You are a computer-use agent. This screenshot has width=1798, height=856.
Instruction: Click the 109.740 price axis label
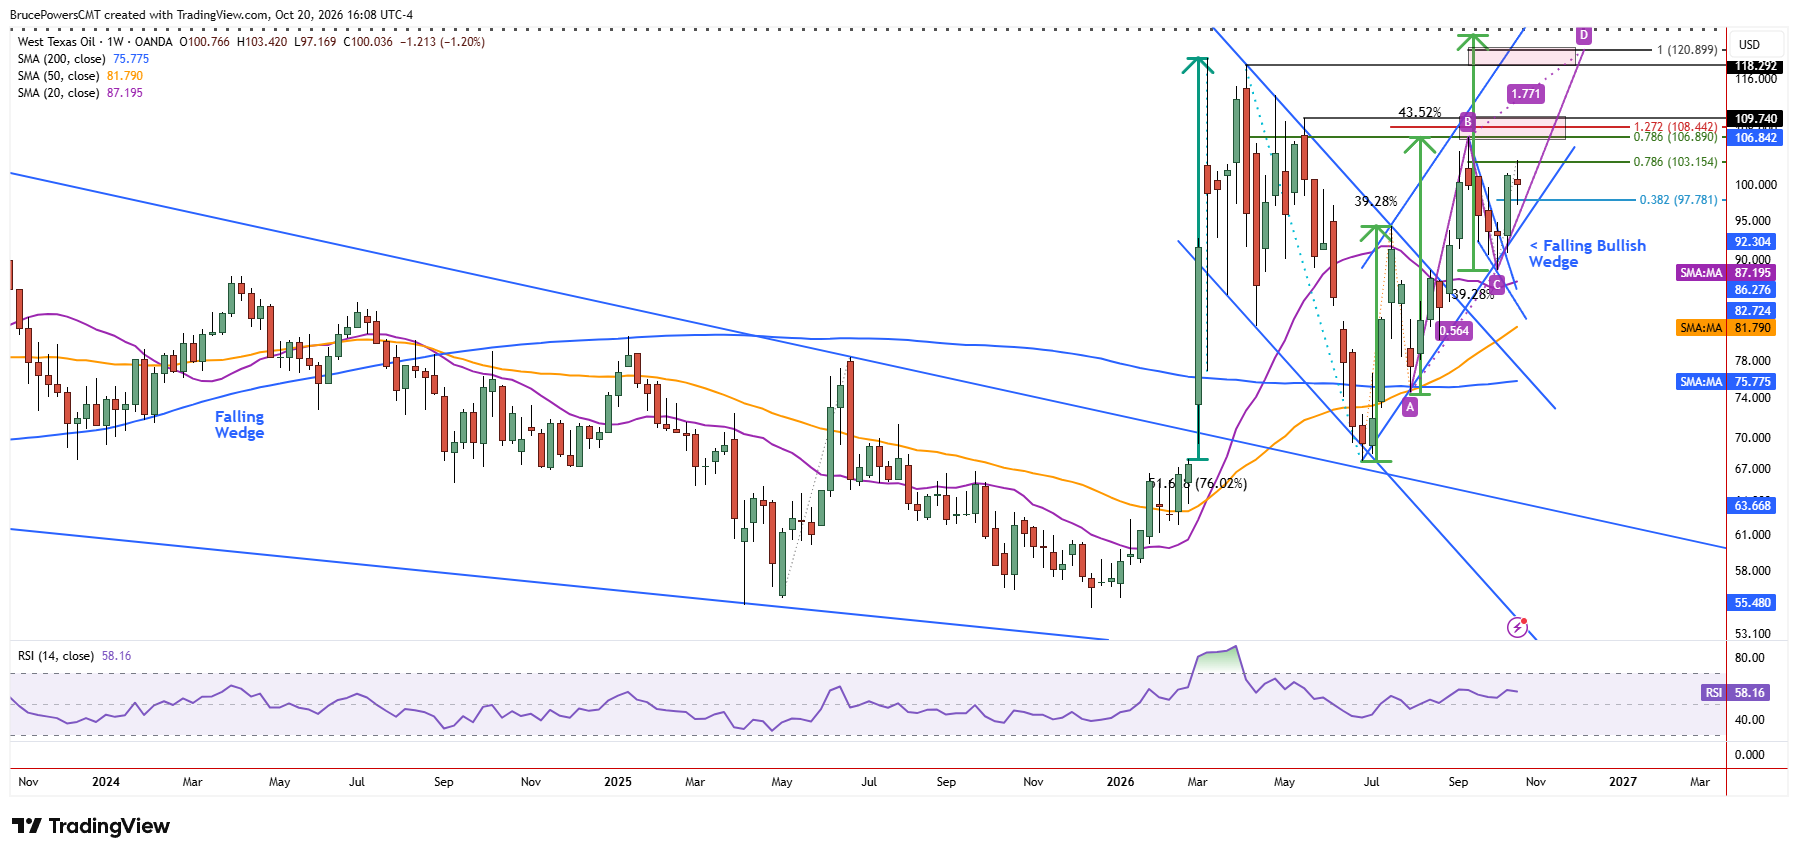(1756, 119)
